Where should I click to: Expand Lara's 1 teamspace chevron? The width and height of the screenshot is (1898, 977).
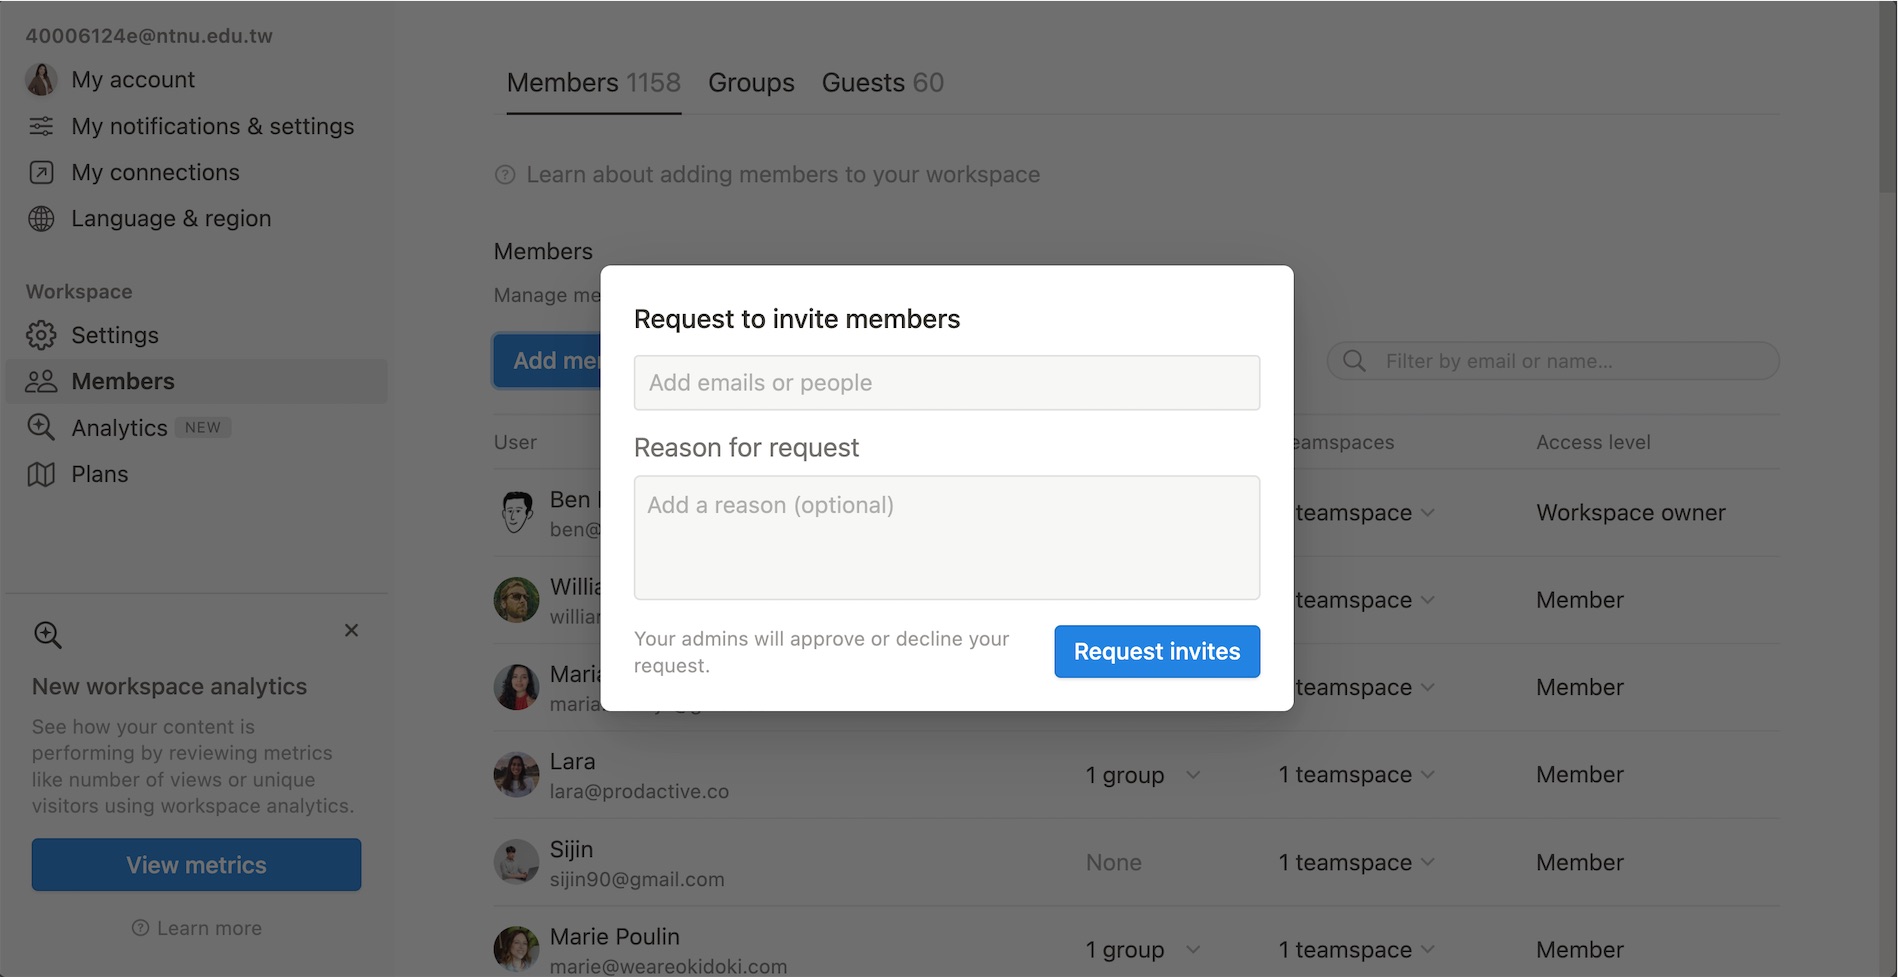coord(1427,775)
